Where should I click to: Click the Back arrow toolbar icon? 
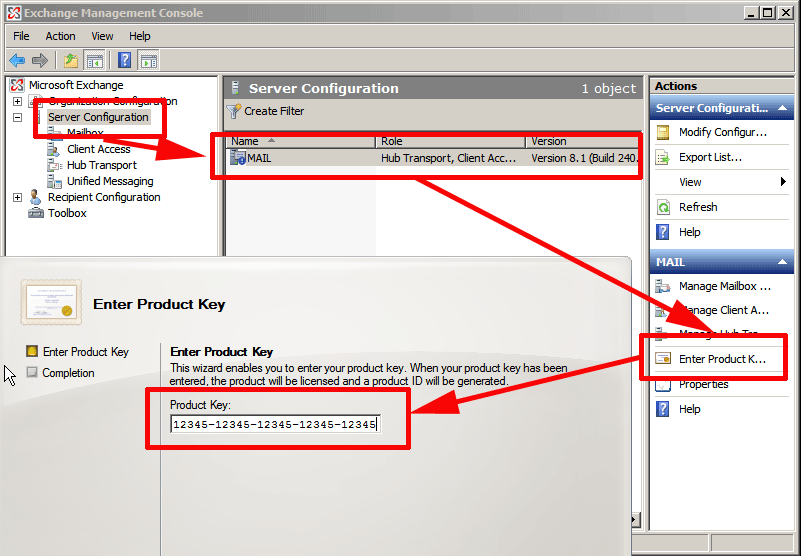(x=17, y=60)
